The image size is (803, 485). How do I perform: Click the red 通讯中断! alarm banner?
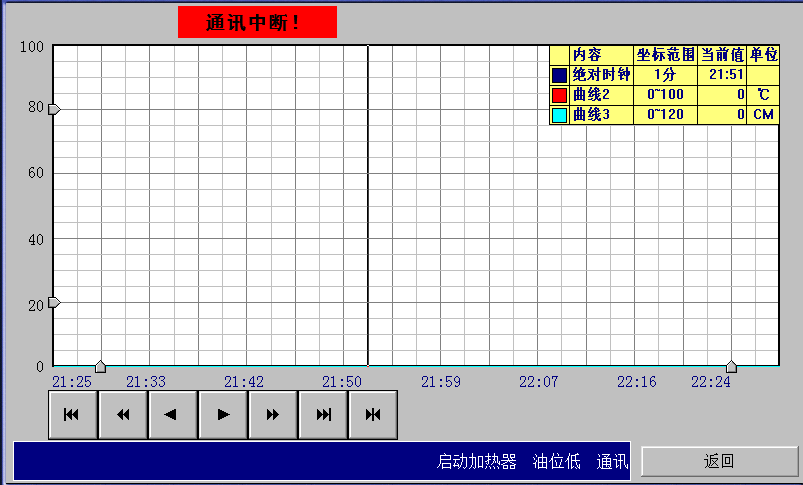pyautogui.click(x=257, y=22)
